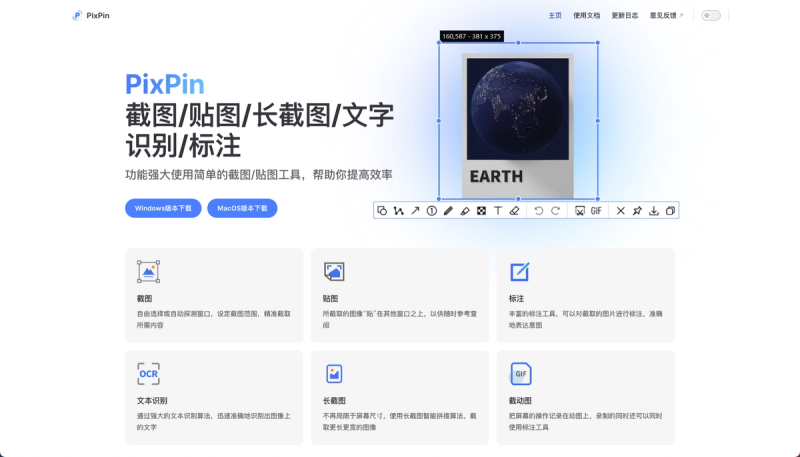Click the top-right selection handle
800x457 pixels.
coord(597,43)
